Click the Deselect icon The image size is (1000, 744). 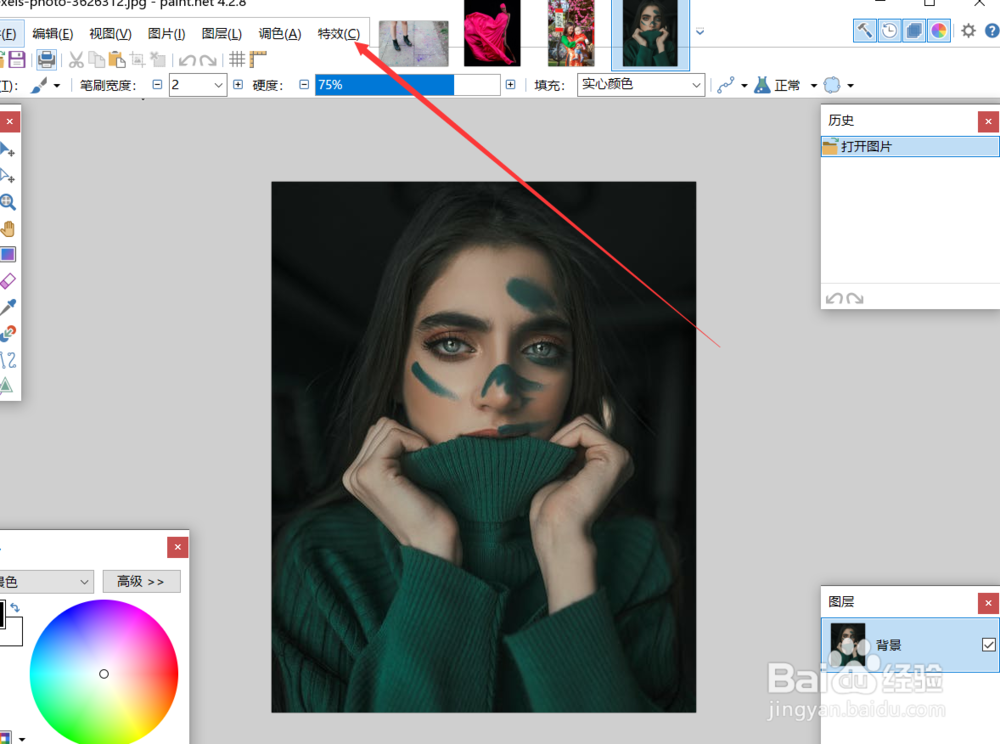click(x=158, y=60)
